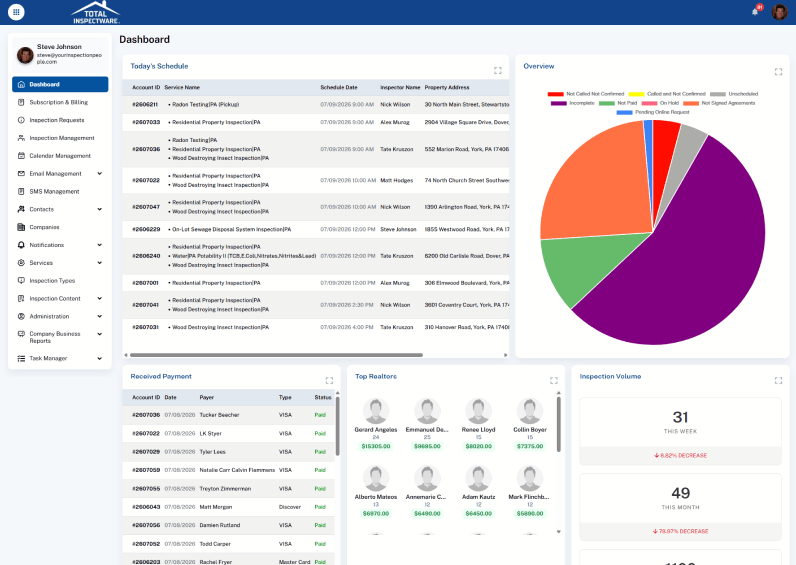Viewport: 796px width, 565px height.
Task: Toggle Not Signed Agreements legend item
Action: point(719,103)
